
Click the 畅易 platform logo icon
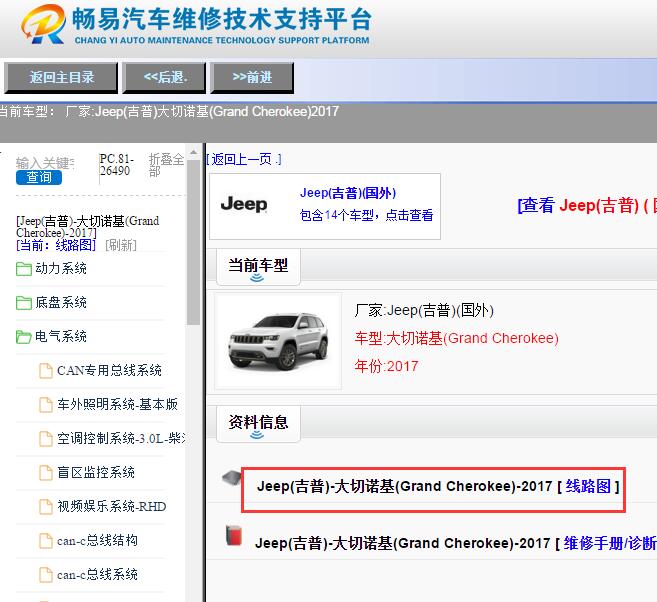point(44,24)
